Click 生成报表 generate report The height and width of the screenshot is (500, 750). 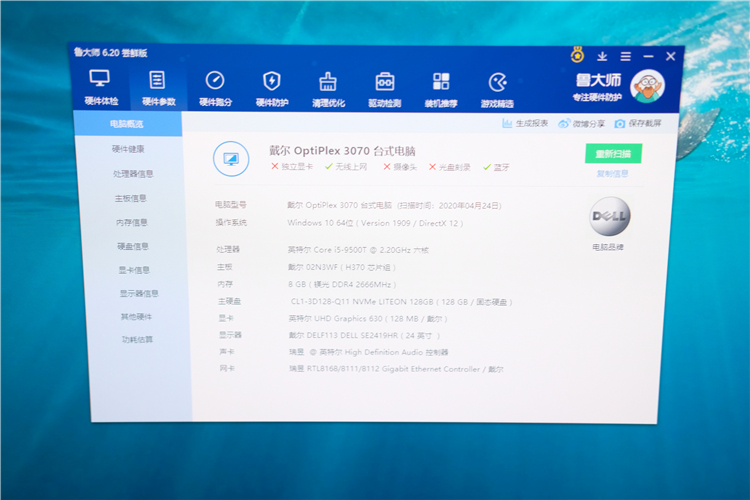(x=525, y=123)
